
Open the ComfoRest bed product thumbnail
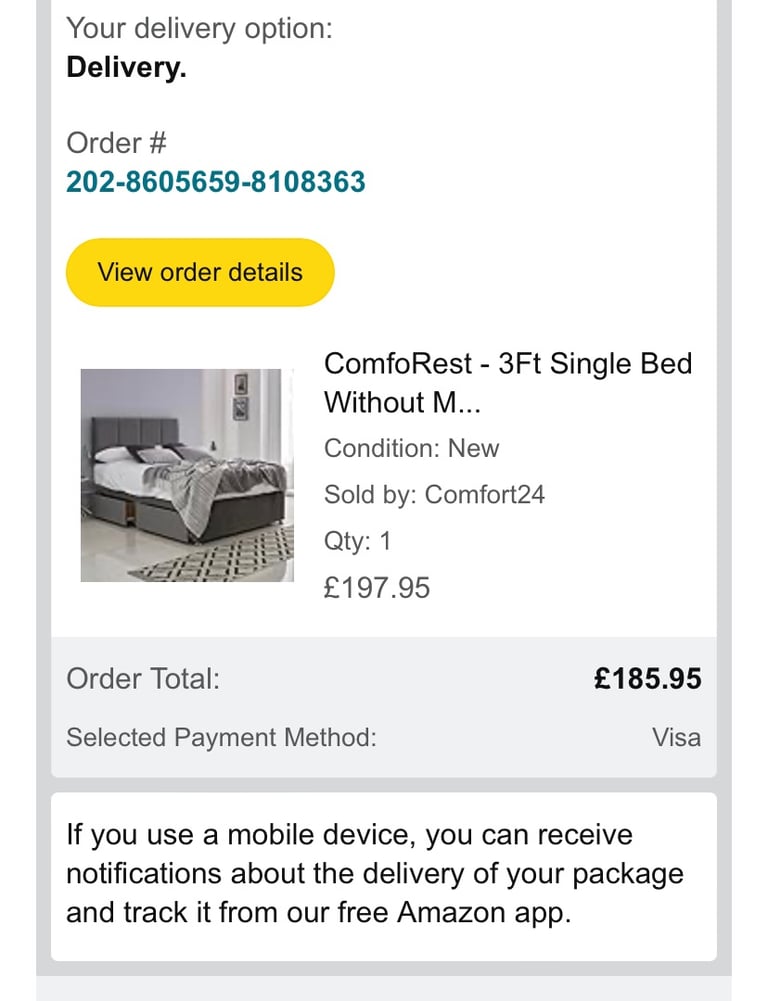187,475
